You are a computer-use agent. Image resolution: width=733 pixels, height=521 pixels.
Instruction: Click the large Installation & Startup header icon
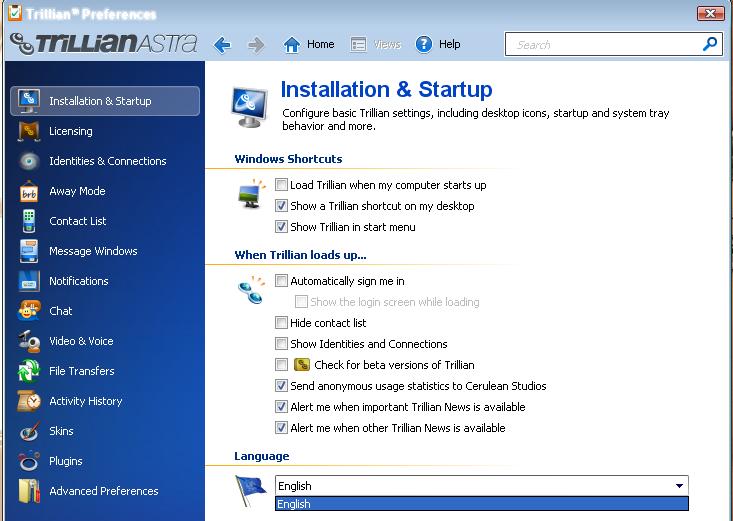coord(250,107)
